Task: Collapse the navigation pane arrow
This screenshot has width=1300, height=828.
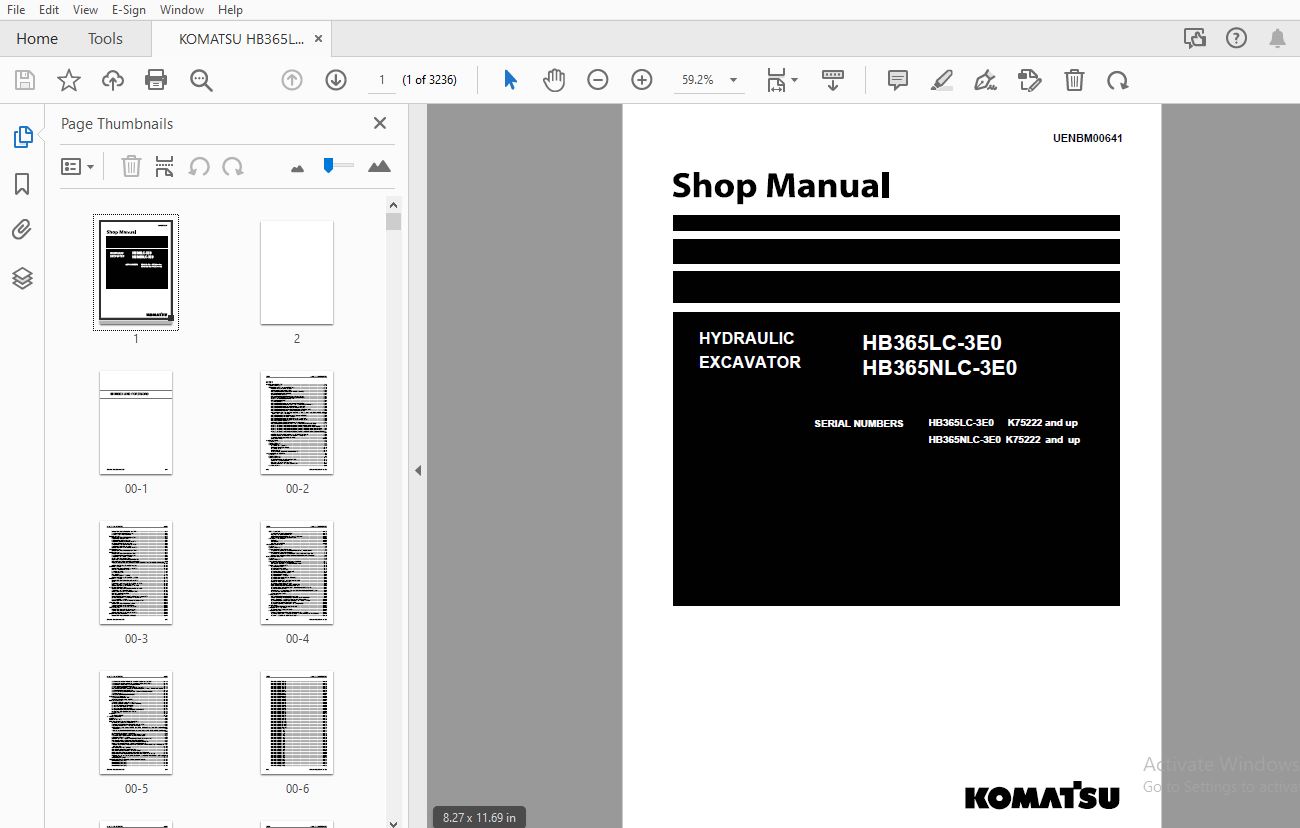Action: [x=418, y=470]
